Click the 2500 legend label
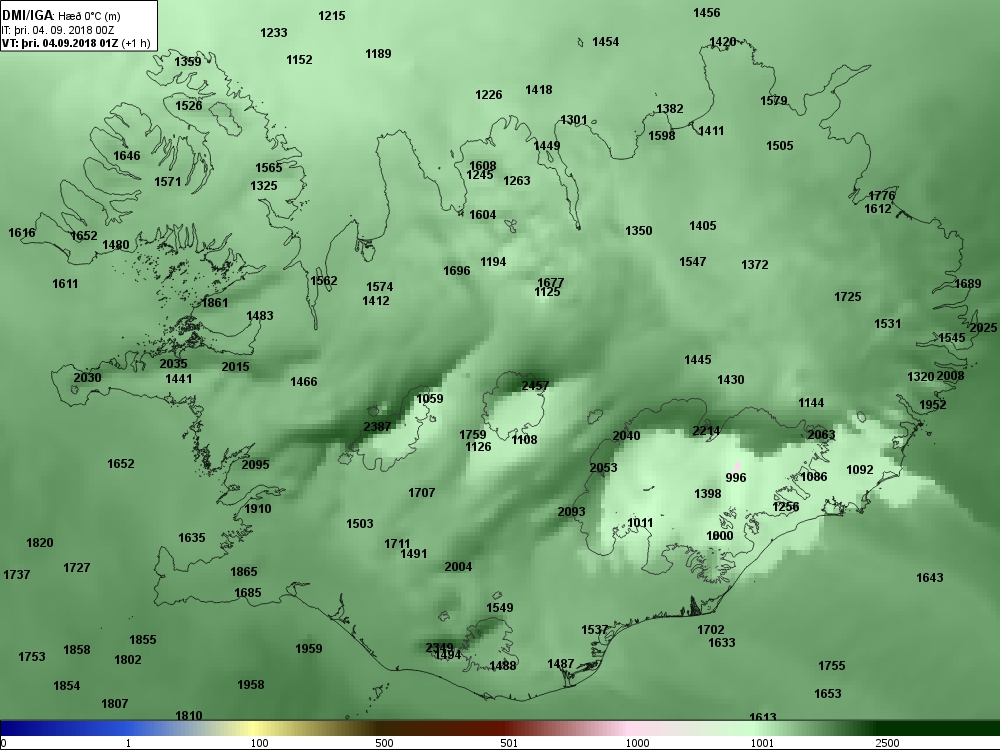The image size is (1000, 750). 886,743
